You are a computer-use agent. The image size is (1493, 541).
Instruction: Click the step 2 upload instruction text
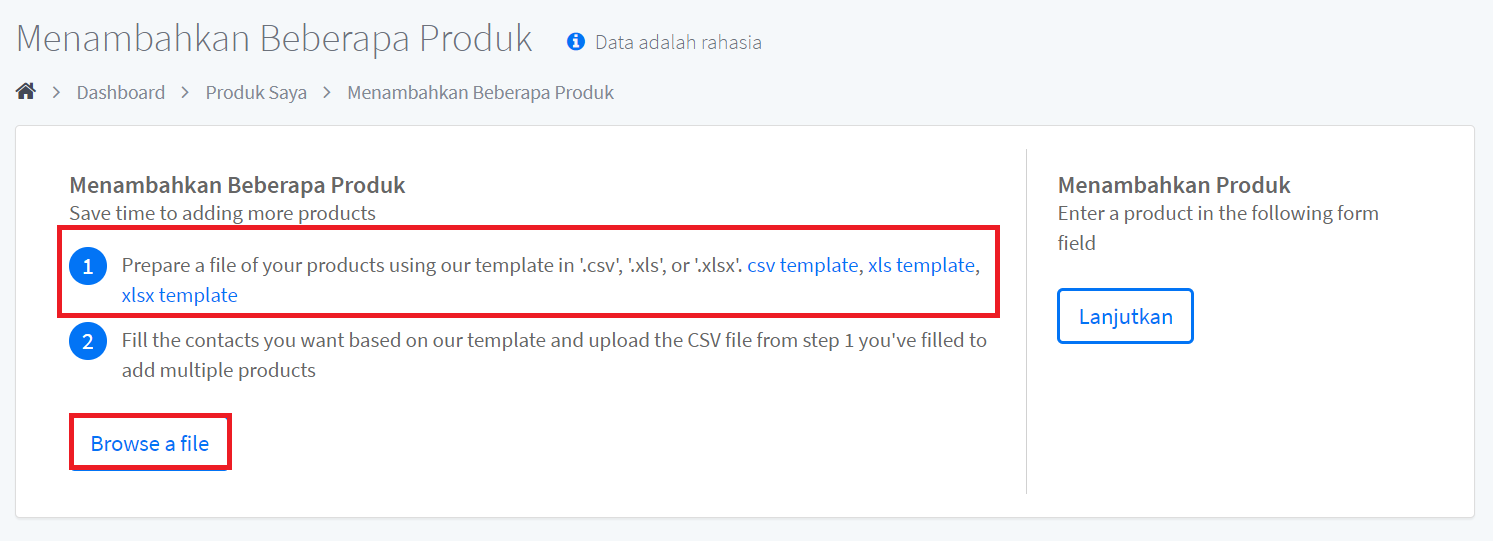coord(554,355)
